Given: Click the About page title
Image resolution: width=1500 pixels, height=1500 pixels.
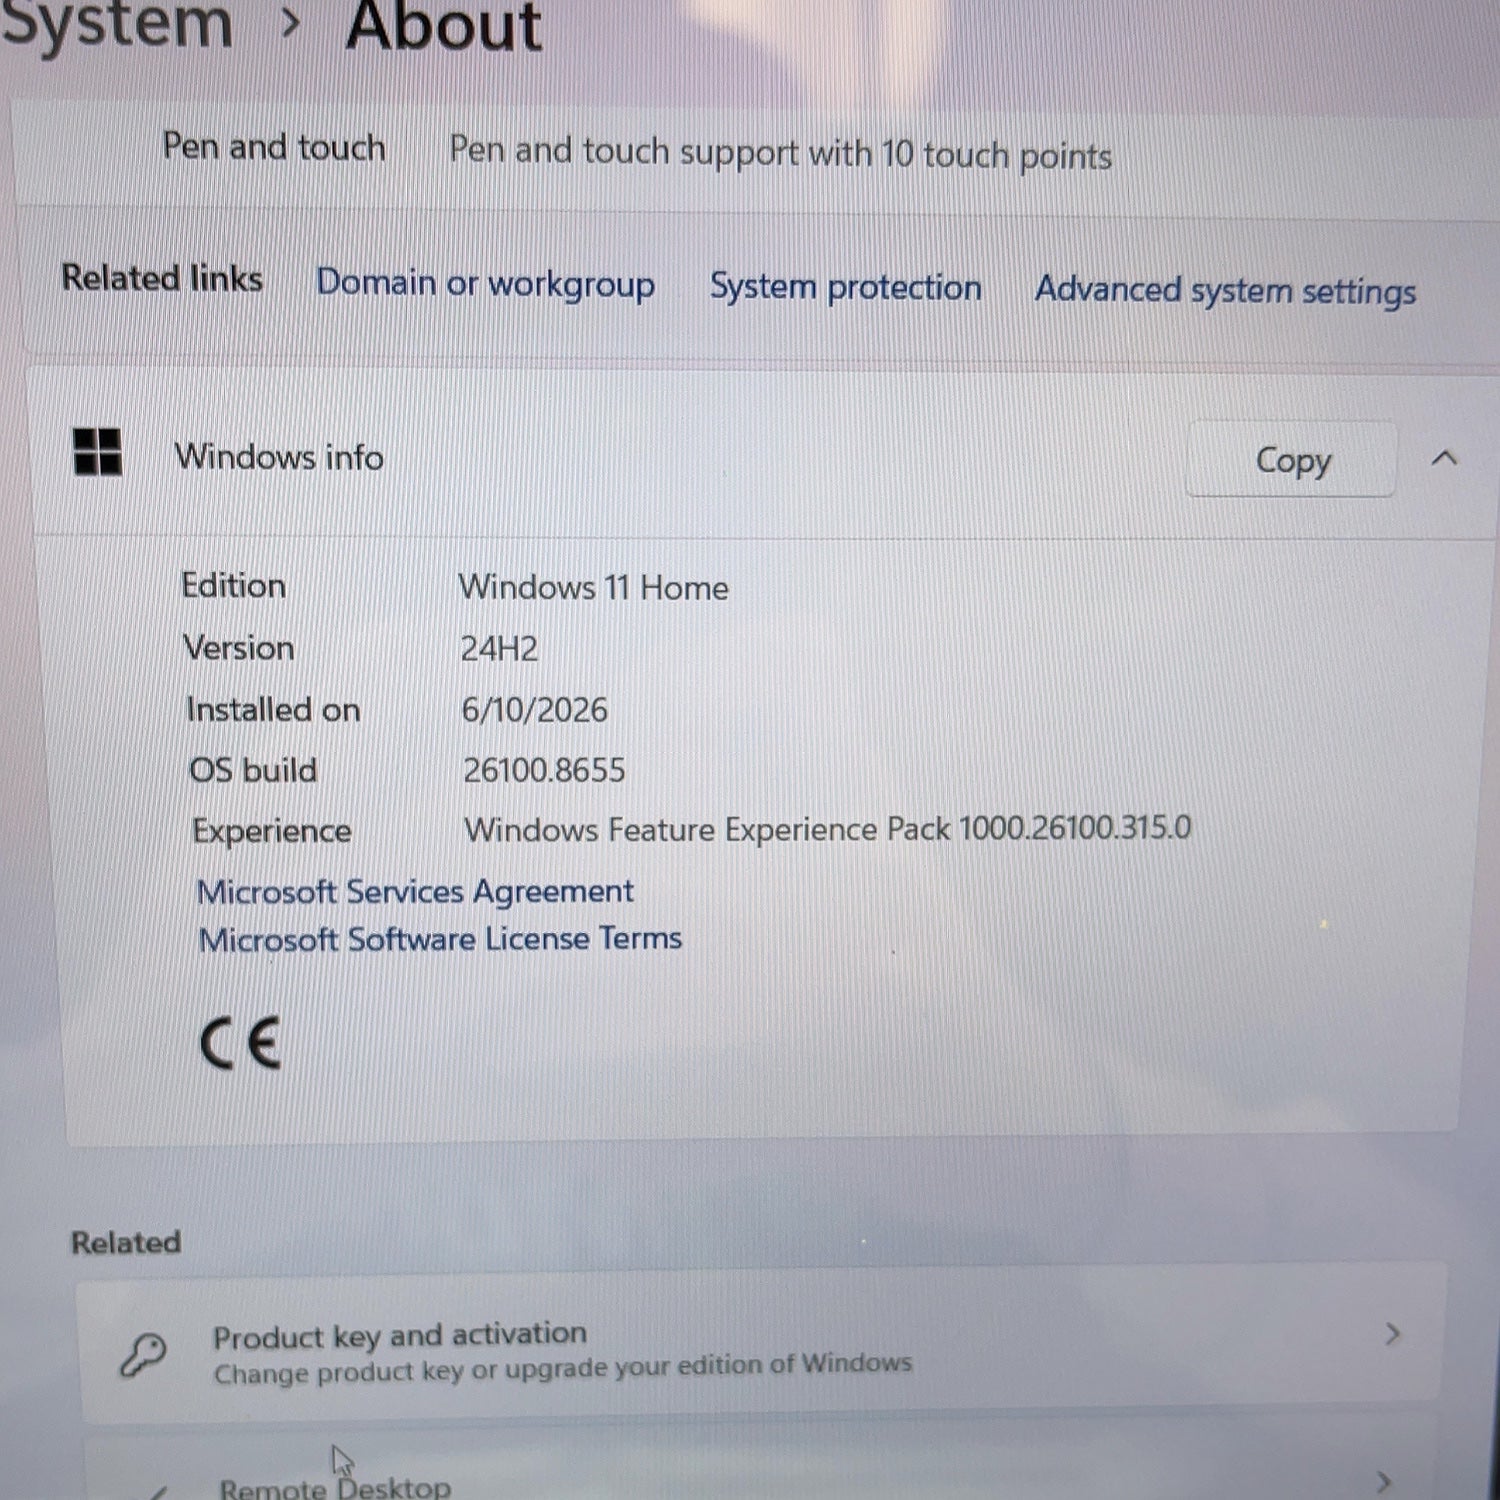Looking at the screenshot, I should (x=444, y=26).
